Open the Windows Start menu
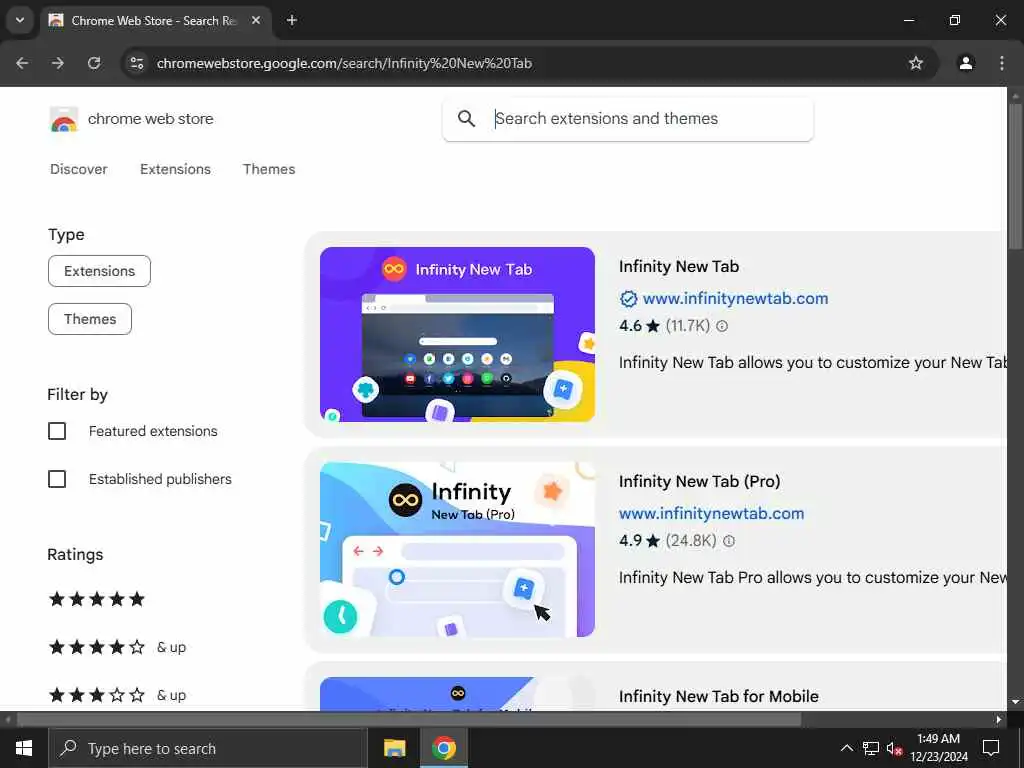Image resolution: width=1024 pixels, height=768 pixels. 24,748
